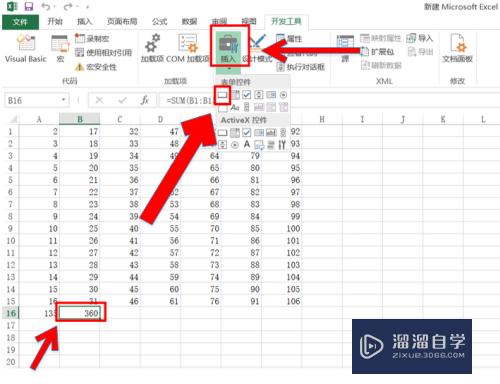Open 扩展包 expansion packs
500x384 pixels.
tap(377, 52)
